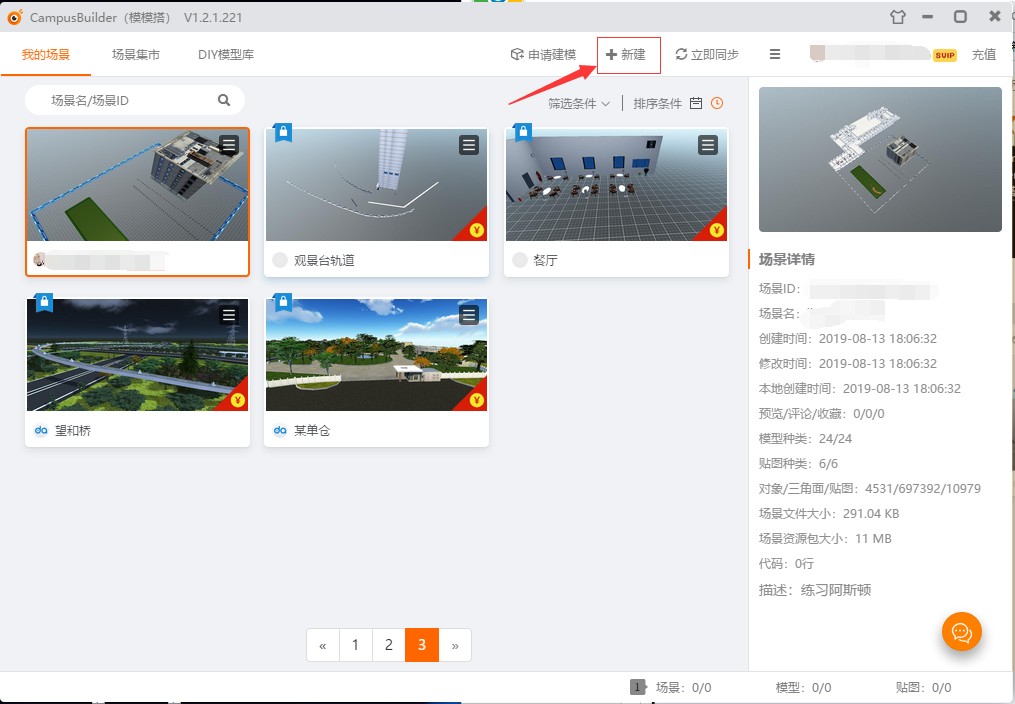1015x704 pixels.
Task: Open menu icon on 观景台轨道 card
Action: [x=469, y=145]
